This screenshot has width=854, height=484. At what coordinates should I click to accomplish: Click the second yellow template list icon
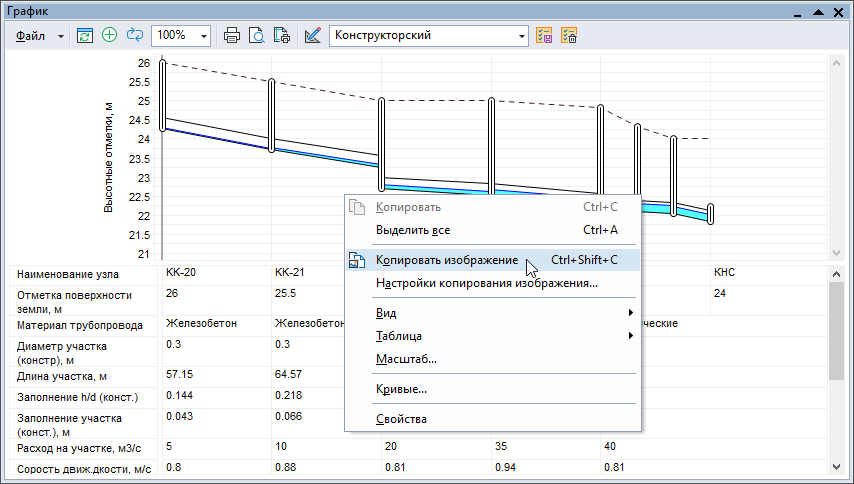pyautogui.click(x=569, y=35)
